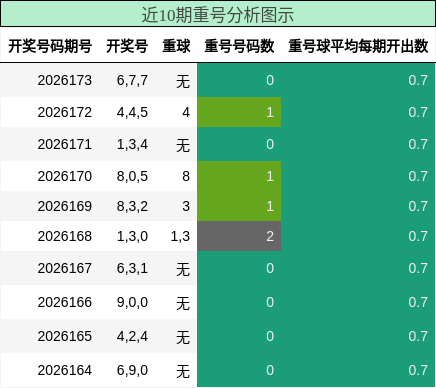
Task: Select draw numbers 1,3,4
Action: pyautogui.click(x=132, y=144)
